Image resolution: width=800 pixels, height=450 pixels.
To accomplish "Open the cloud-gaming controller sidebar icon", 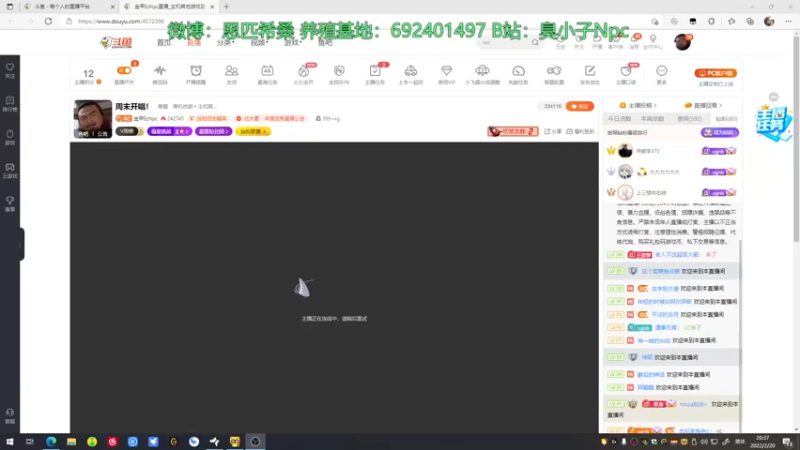I will [x=10, y=170].
